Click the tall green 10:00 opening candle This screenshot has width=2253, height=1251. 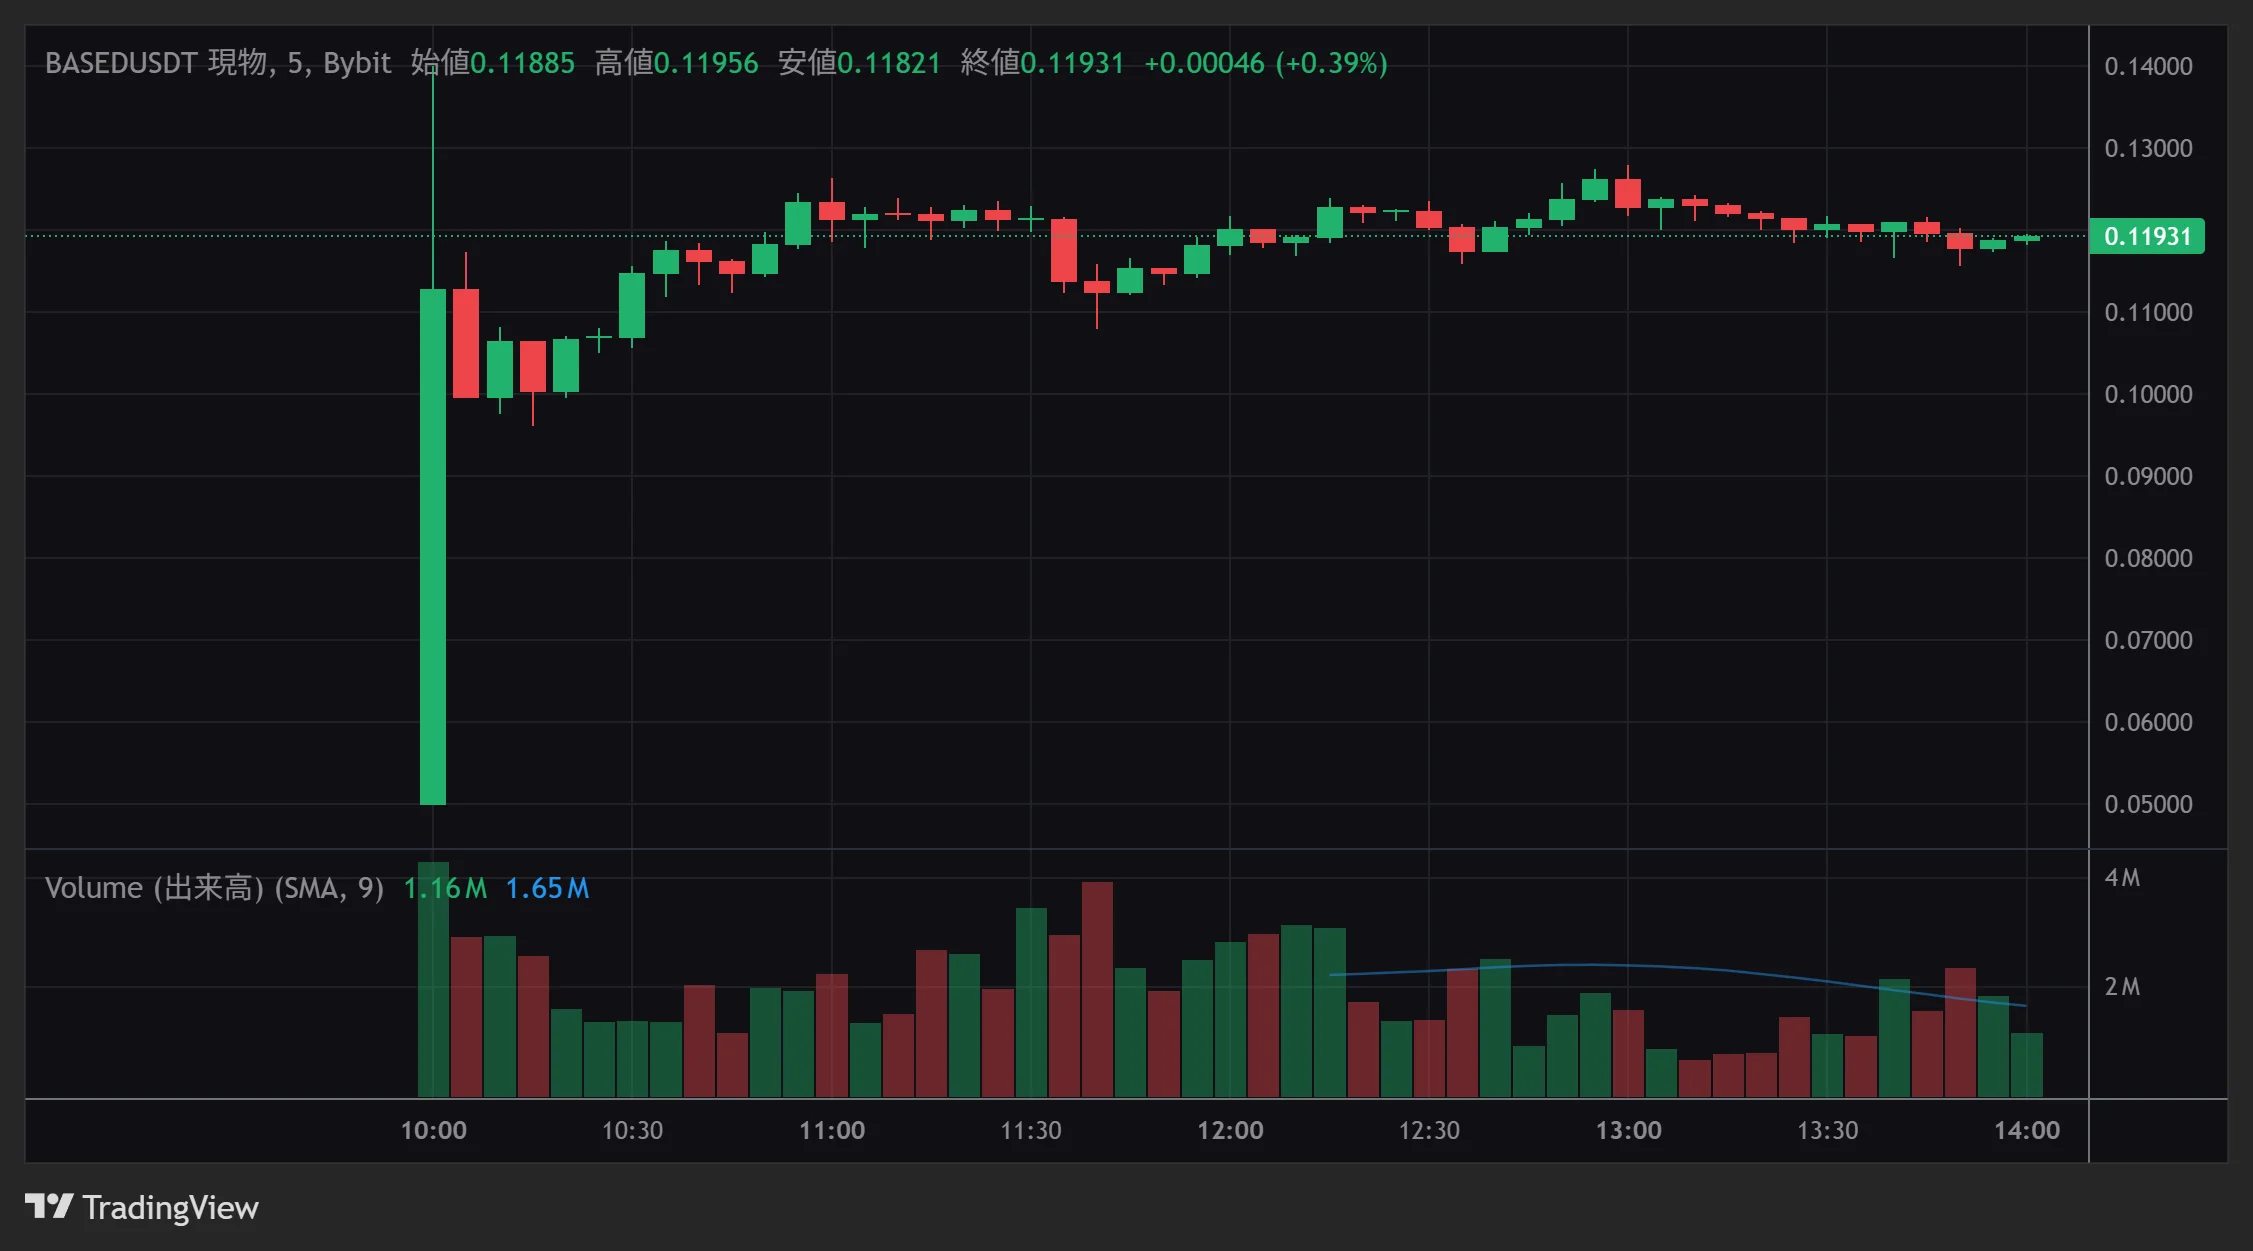(433, 545)
